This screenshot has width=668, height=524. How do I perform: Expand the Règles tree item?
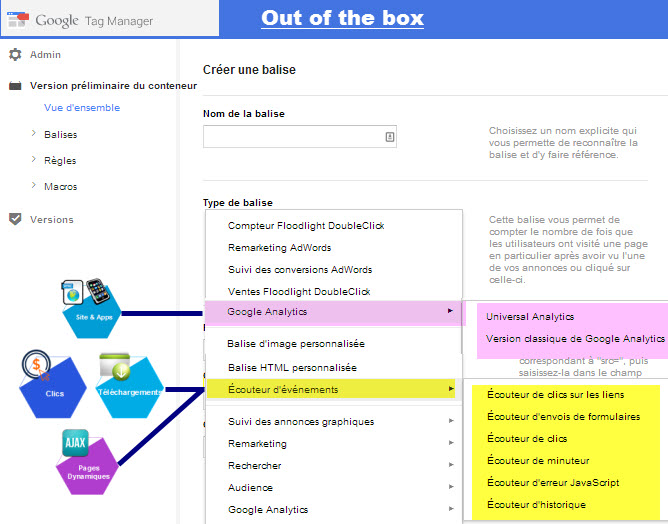tap(34, 159)
